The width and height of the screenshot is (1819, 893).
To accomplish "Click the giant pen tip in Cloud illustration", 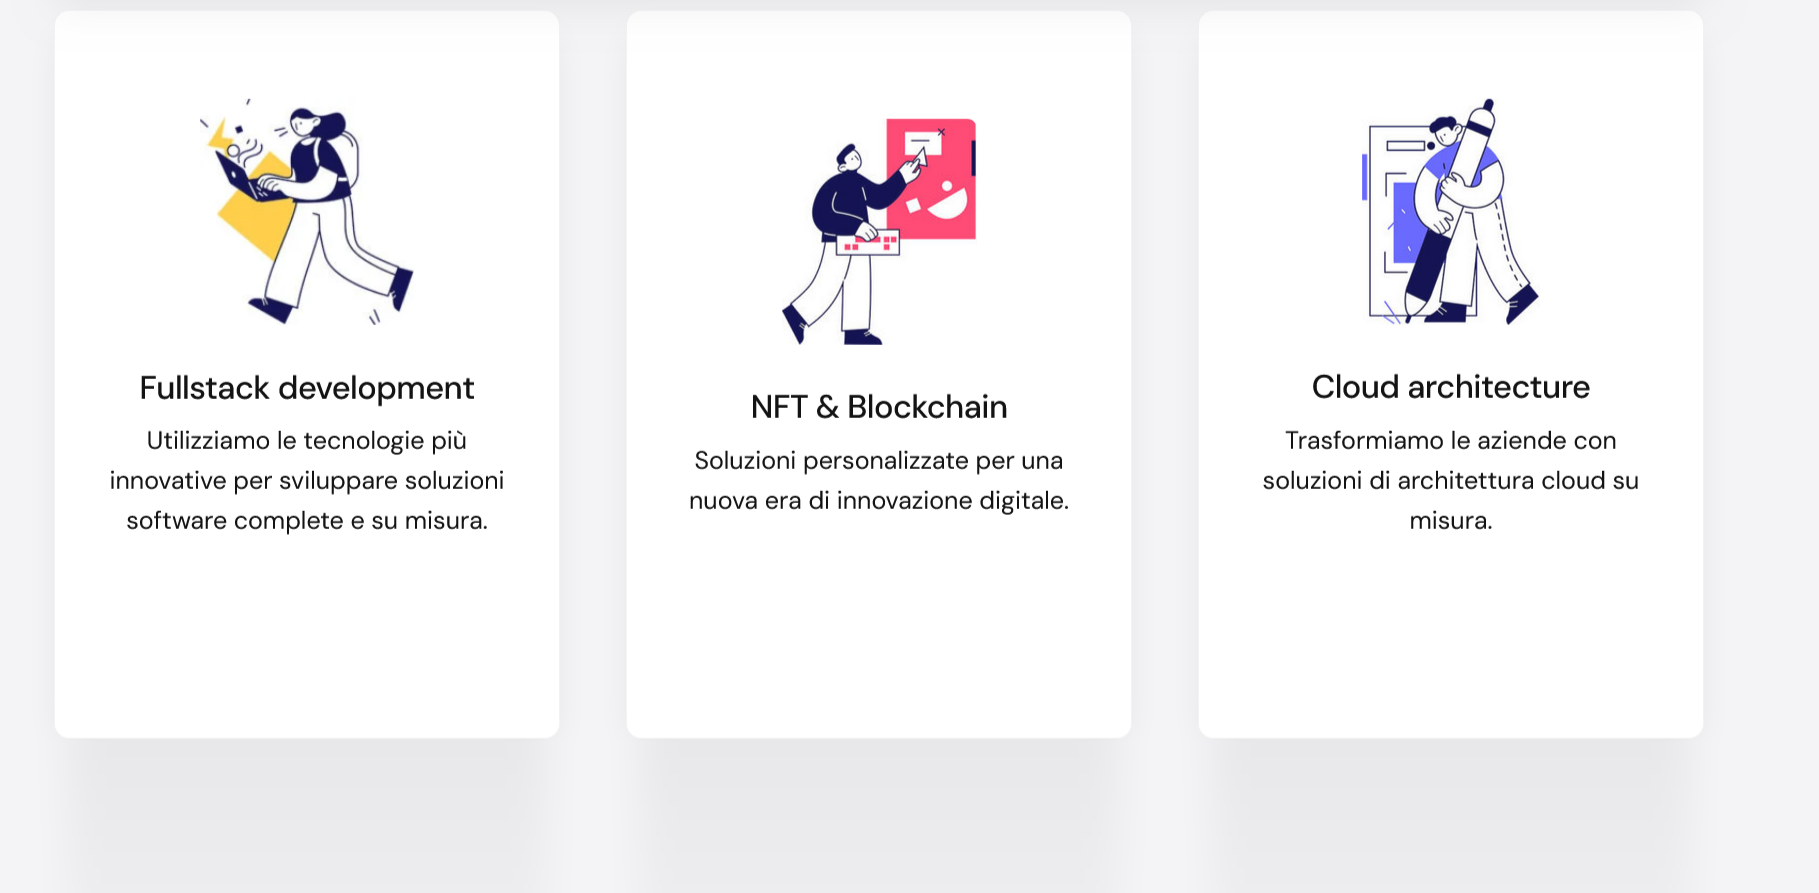I will [1414, 304].
